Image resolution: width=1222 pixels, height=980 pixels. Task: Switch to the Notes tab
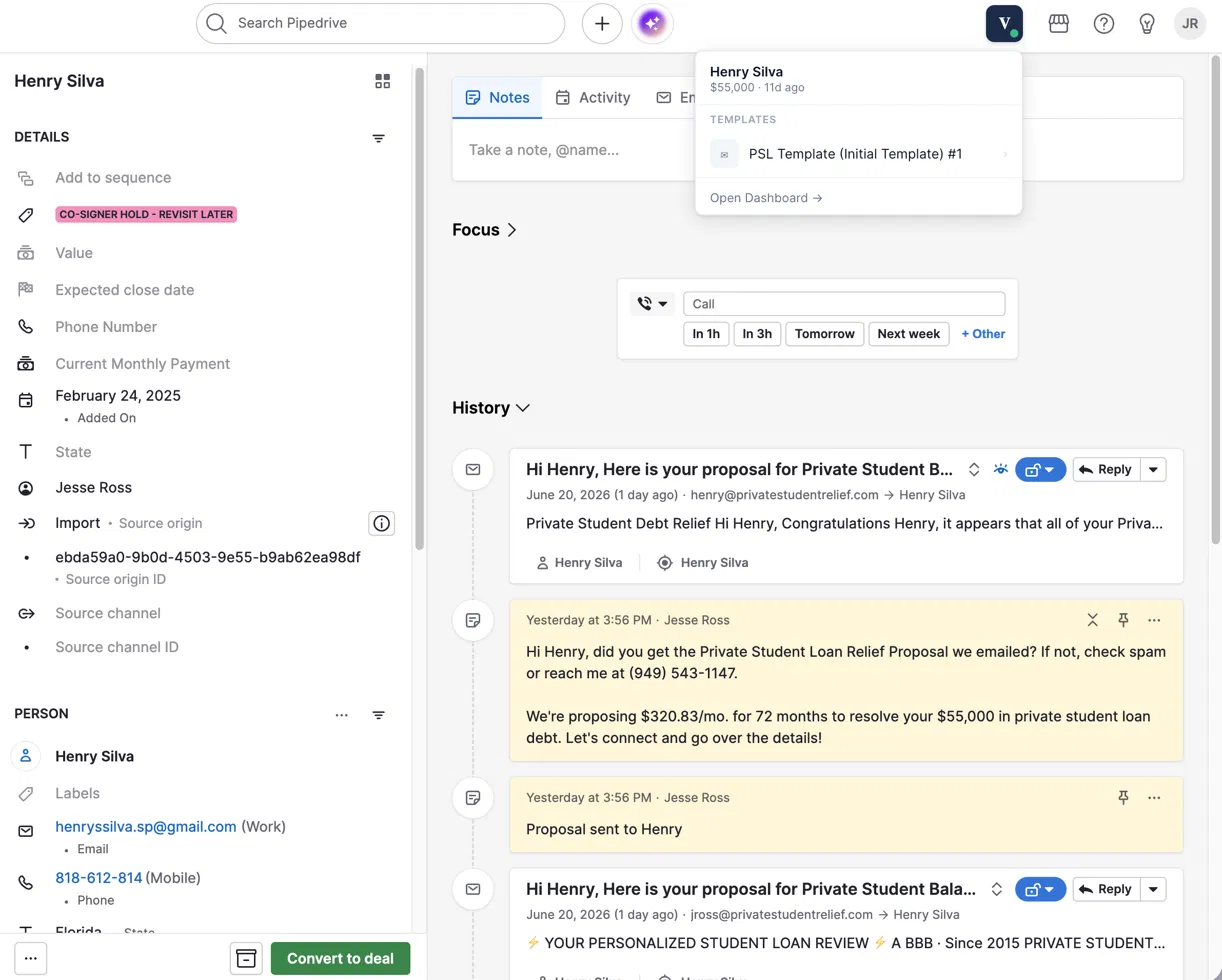pyautogui.click(x=497, y=97)
